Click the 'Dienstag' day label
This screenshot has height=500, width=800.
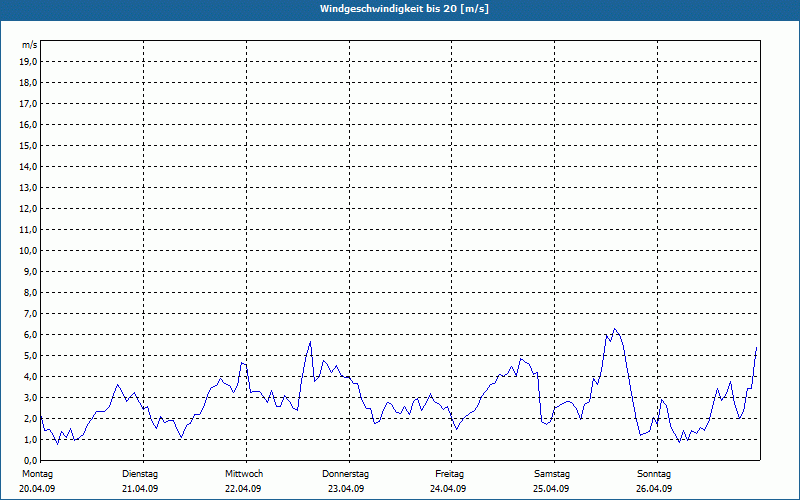pos(140,474)
